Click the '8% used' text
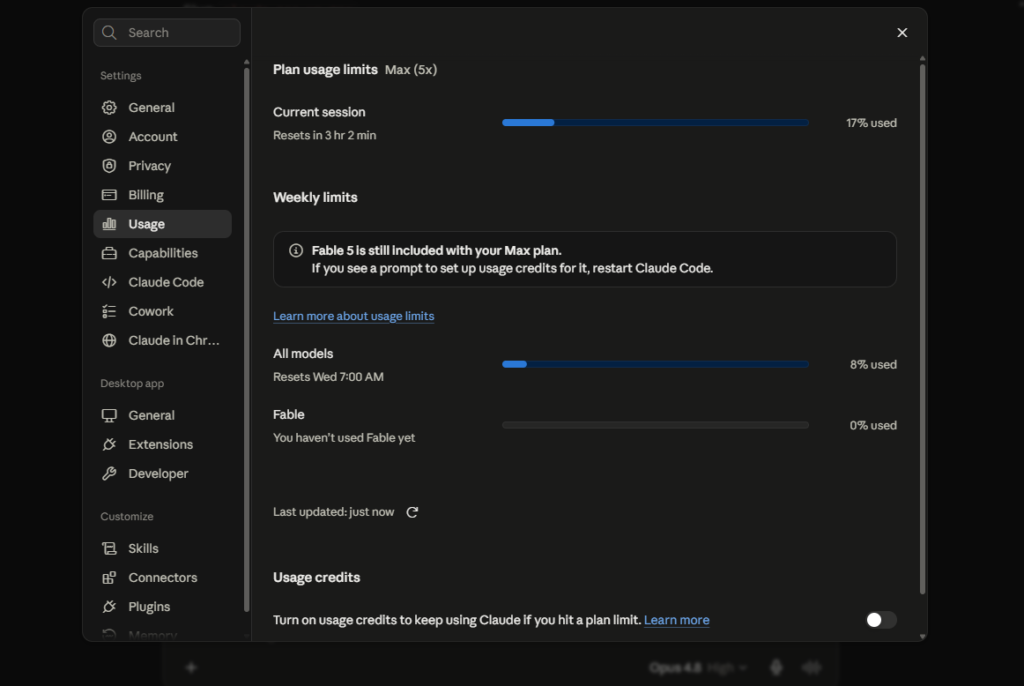Image resolution: width=1024 pixels, height=686 pixels. [873, 365]
